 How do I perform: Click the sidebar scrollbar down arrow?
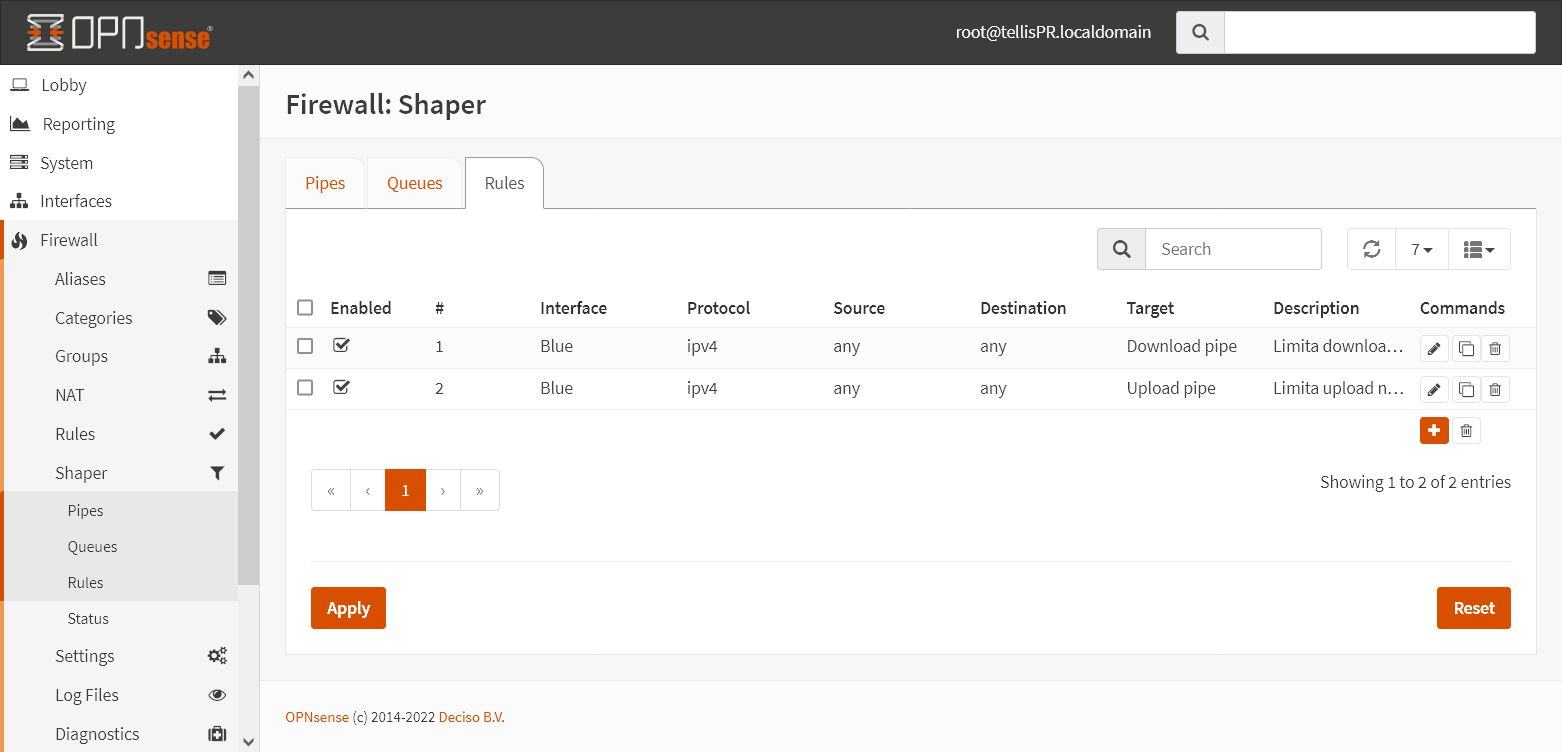coord(249,741)
